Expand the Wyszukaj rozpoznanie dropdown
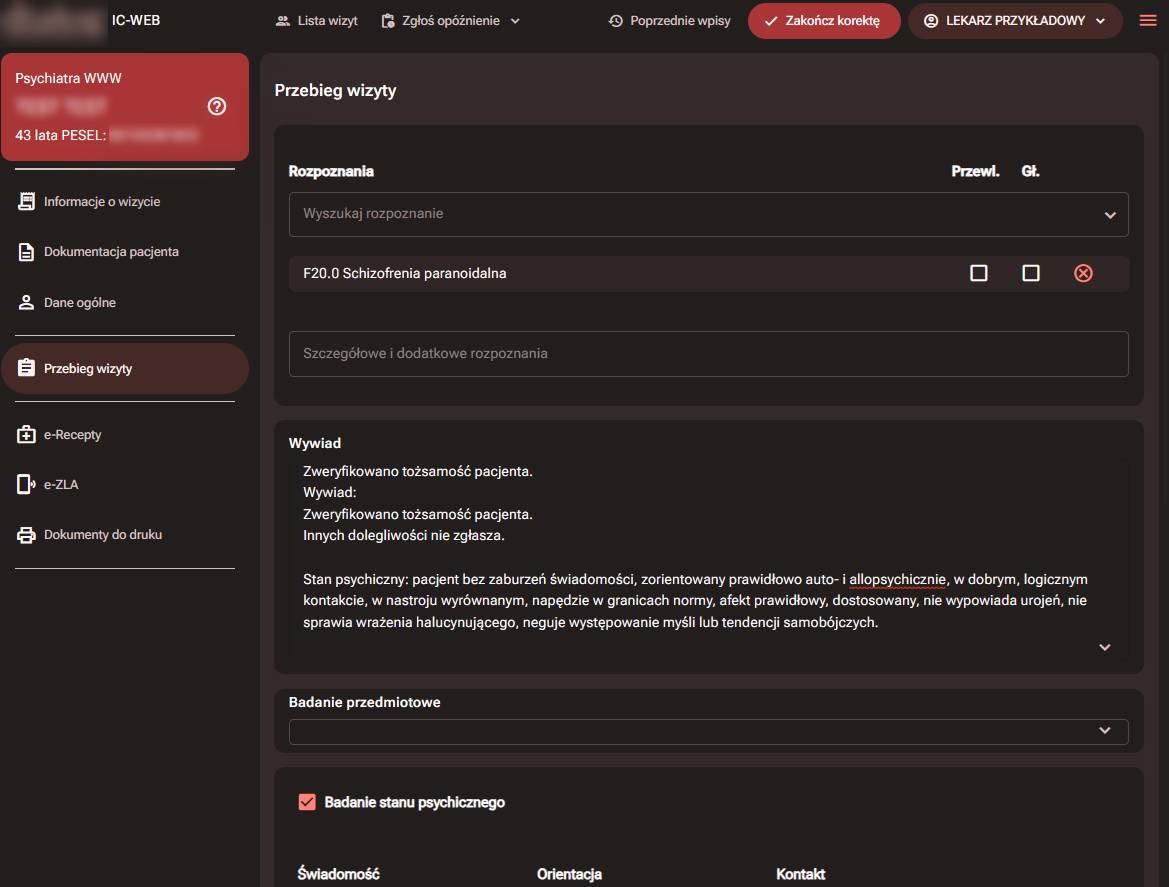Image resolution: width=1169 pixels, height=887 pixels. (x=1109, y=215)
